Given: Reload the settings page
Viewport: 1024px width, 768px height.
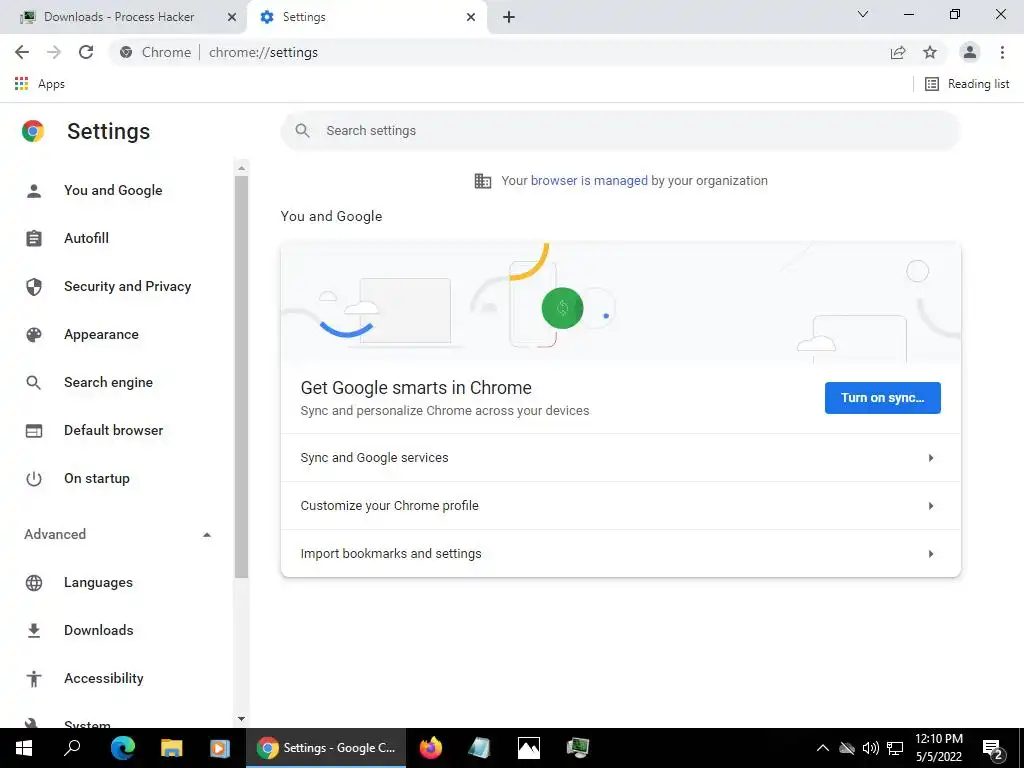Looking at the screenshot, I should point(86,52).
